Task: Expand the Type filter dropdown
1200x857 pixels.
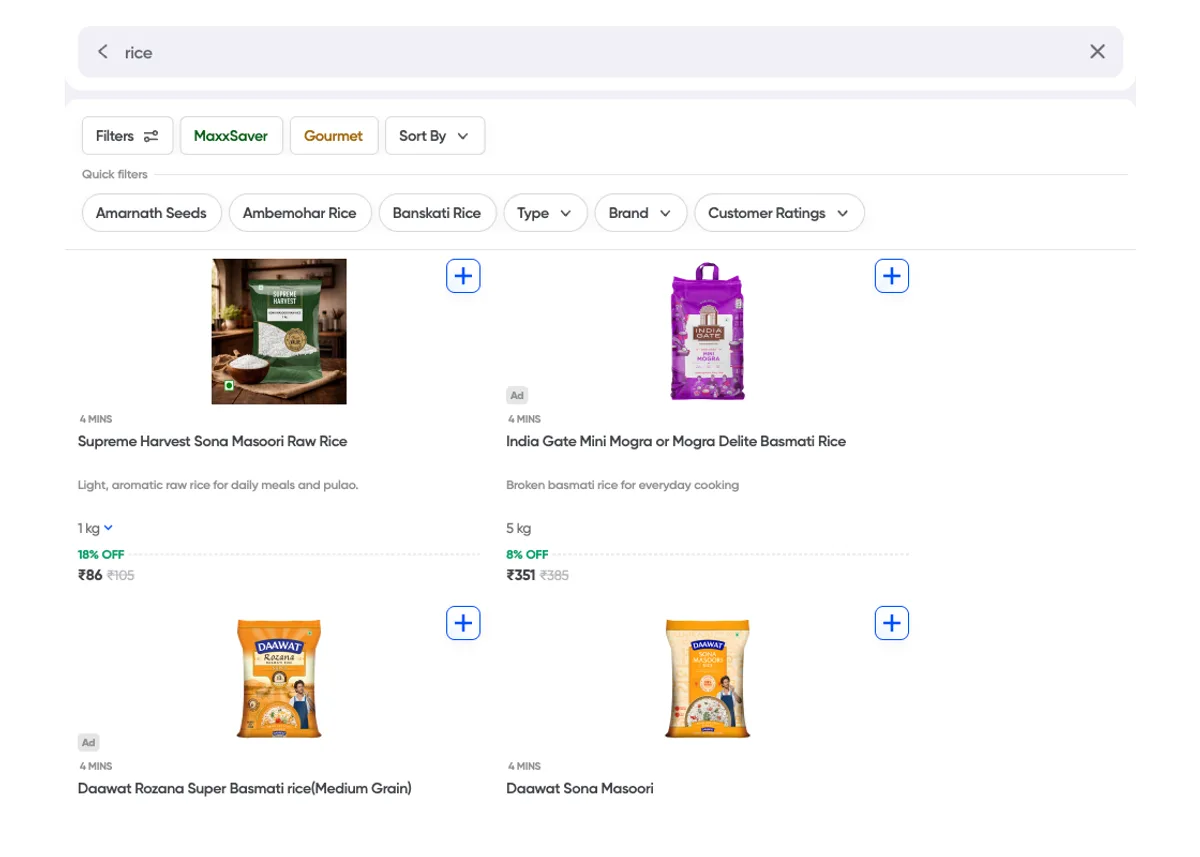Action: (545, 213)
